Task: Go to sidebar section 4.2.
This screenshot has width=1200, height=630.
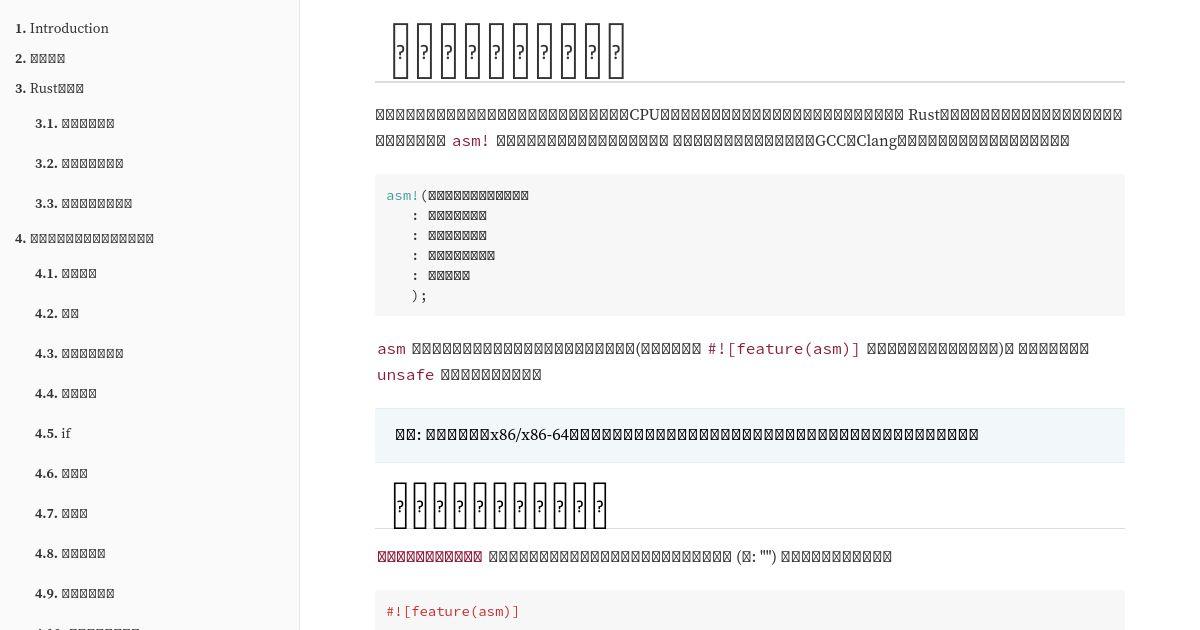Action: (57, 313)
